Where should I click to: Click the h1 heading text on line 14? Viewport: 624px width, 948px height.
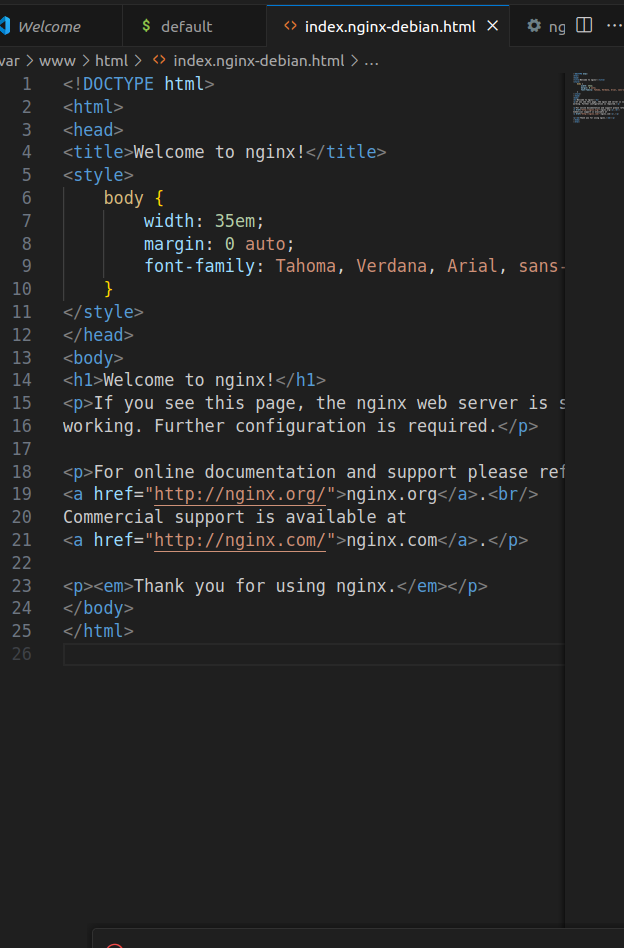[189, 381]
